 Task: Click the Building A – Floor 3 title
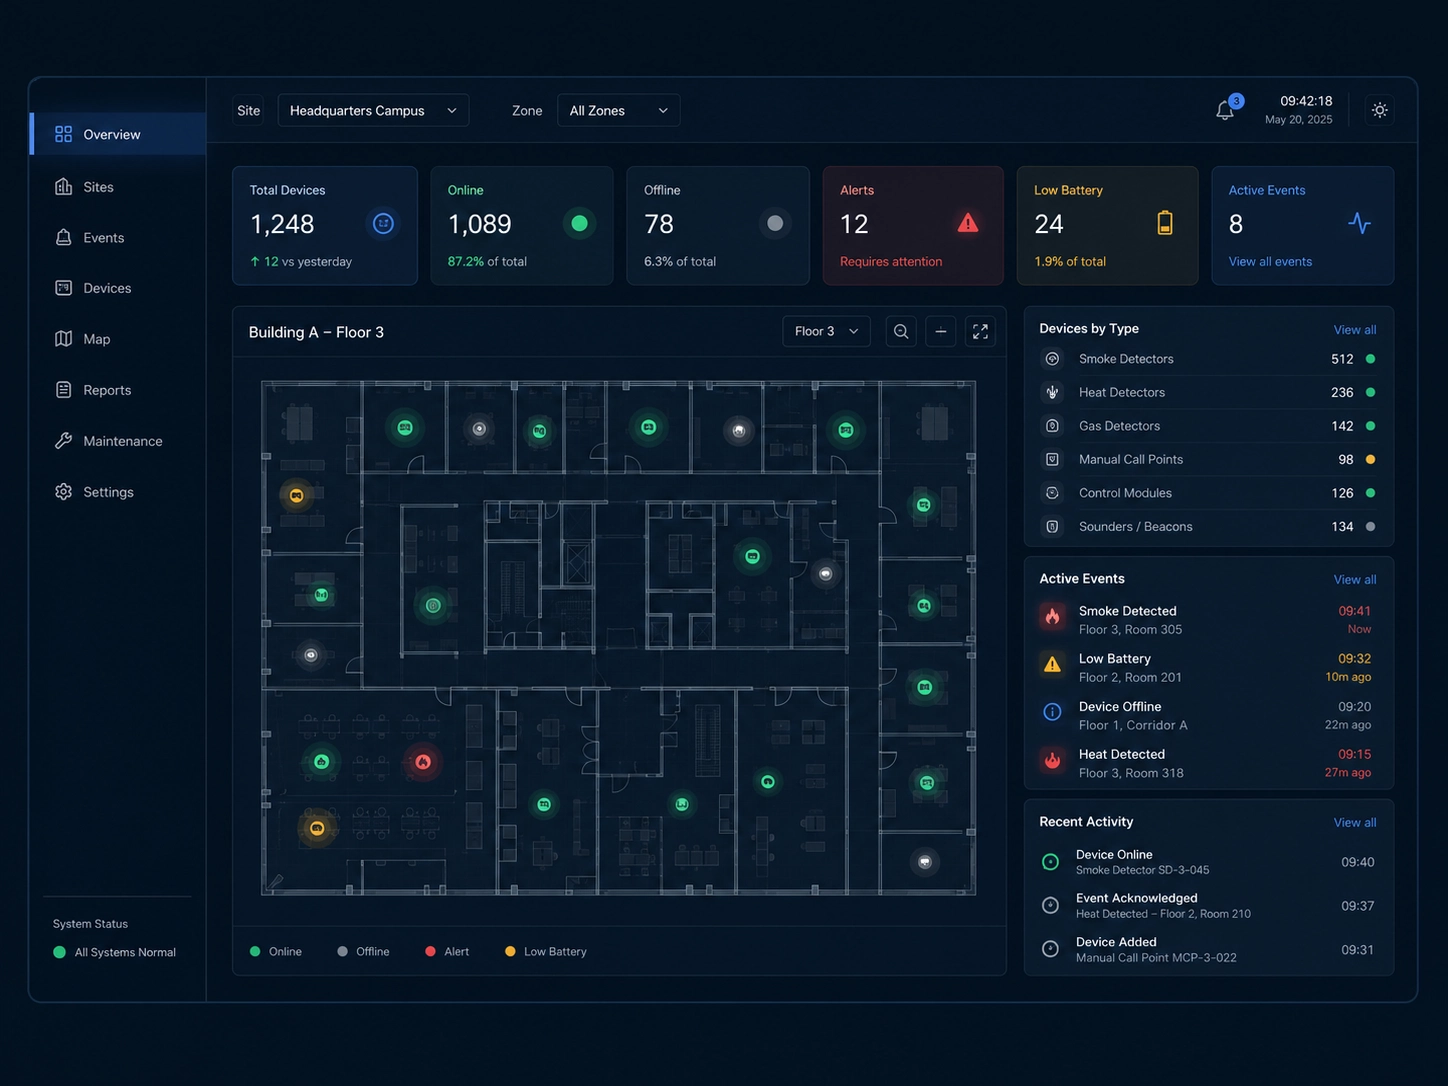[316, 332]
